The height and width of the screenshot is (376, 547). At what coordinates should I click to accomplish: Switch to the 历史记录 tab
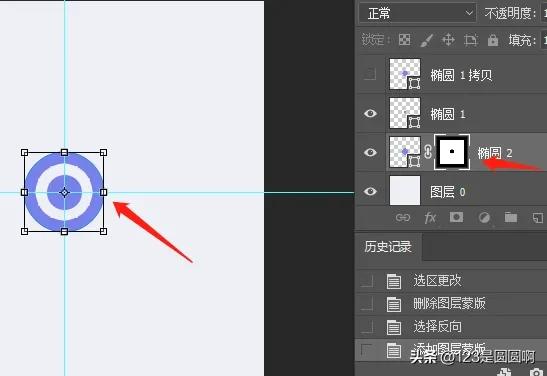tap(388, 247)
